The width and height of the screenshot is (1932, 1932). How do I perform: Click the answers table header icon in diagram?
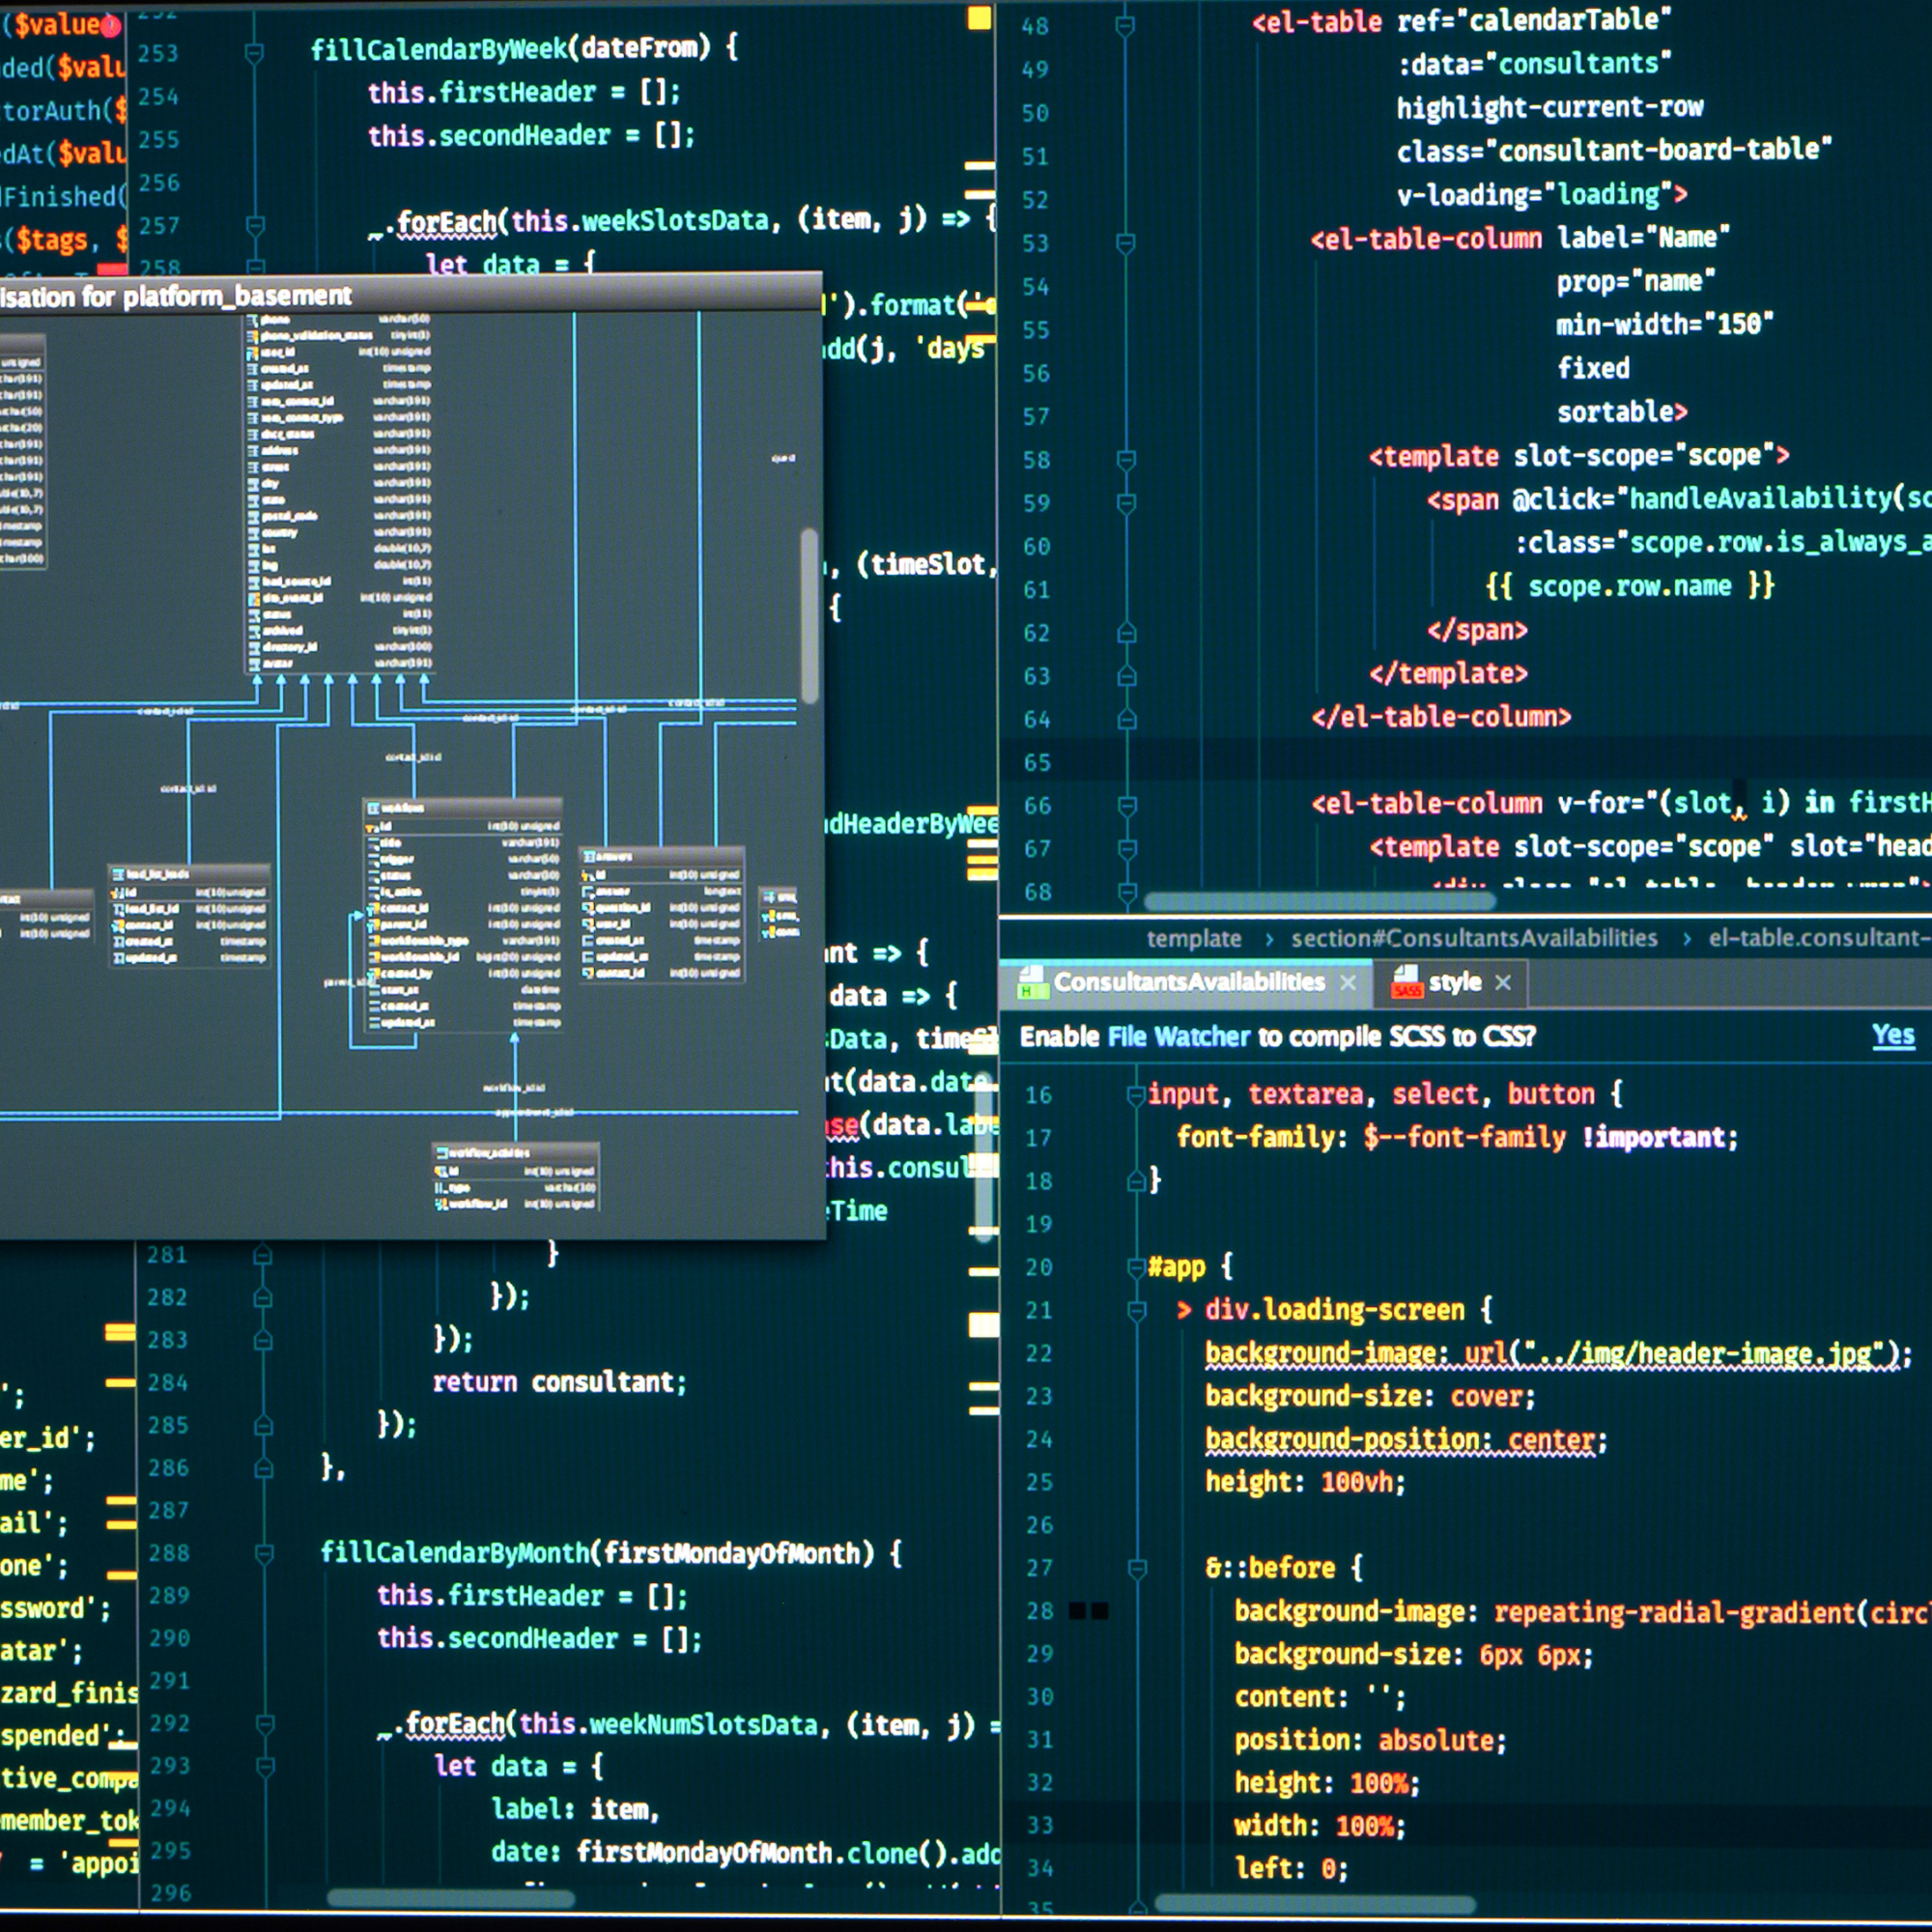pos(590,856)
